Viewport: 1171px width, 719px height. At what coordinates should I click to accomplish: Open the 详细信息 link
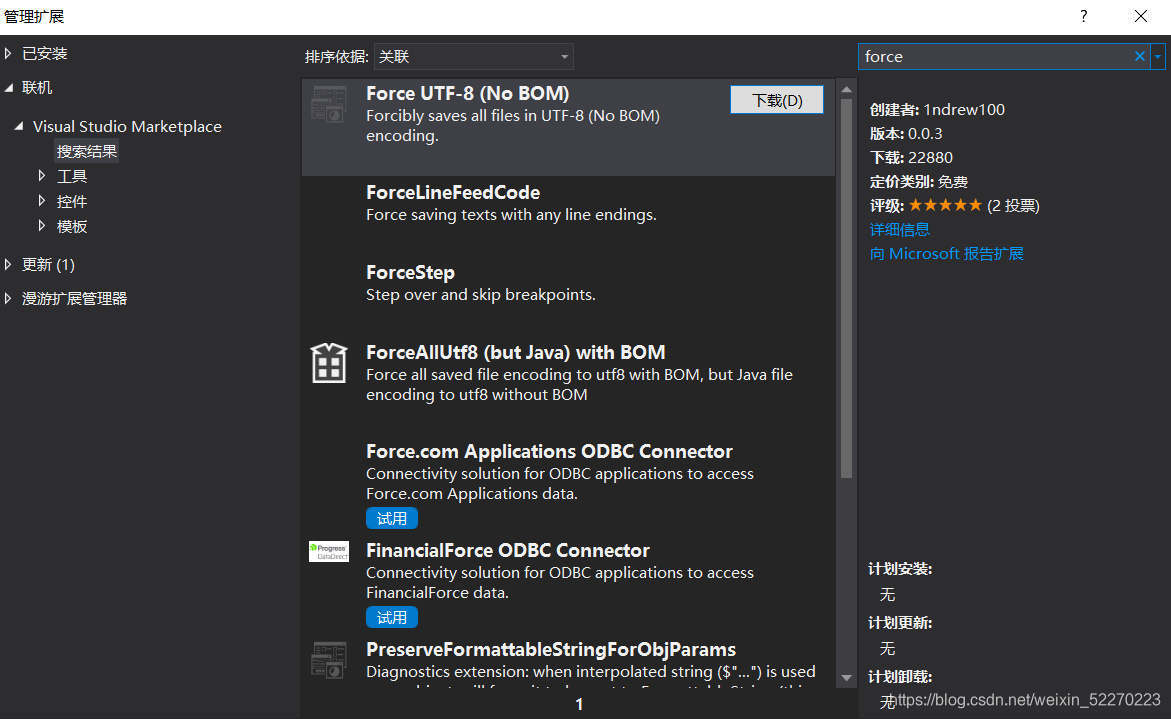899,229
